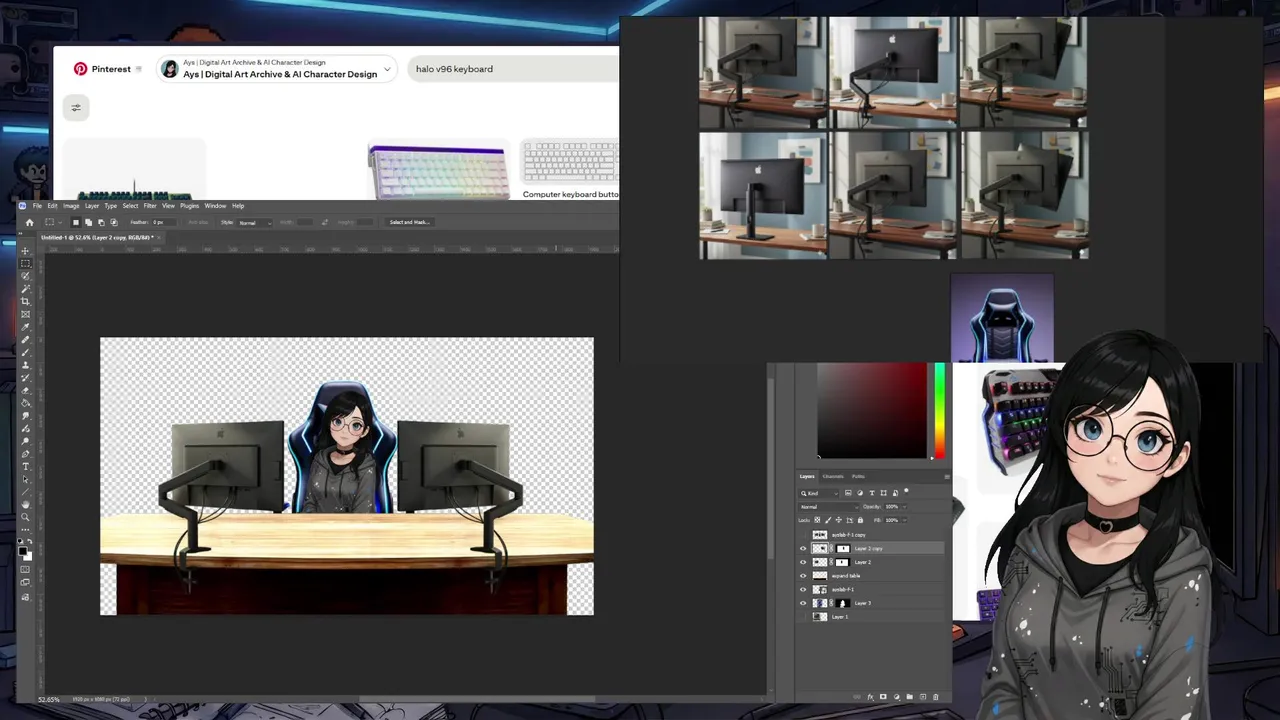Image resolution: width=1280 pixels, height=720 pixels.
Task: Click the color picker gradient field
Action: [872, 411]
